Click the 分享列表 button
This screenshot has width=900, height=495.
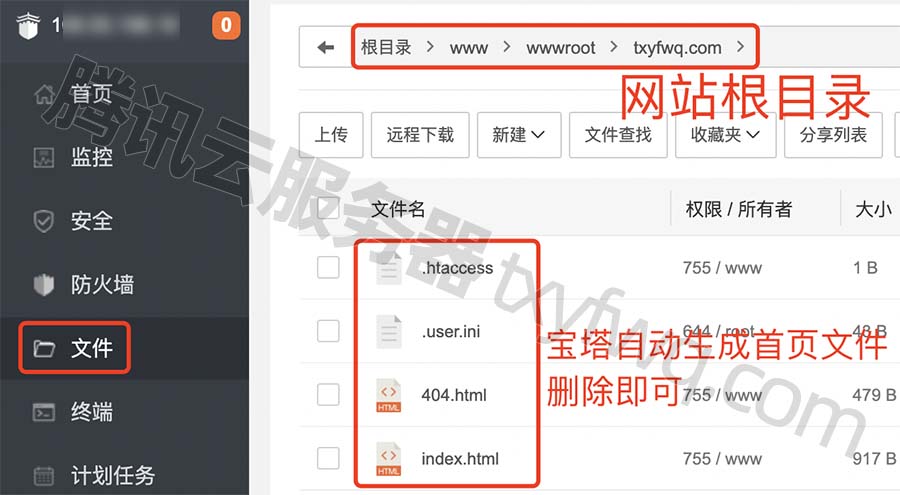click(x=833, y=135)
